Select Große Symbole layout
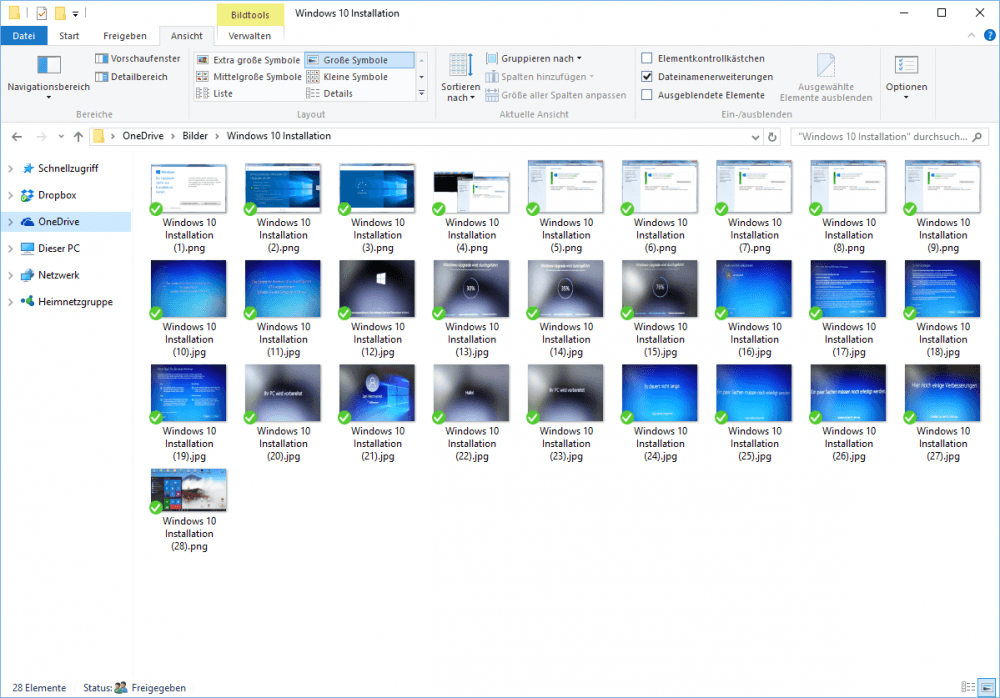The image size is (1000, 698). pyautogui.click(x=359, y=60)
